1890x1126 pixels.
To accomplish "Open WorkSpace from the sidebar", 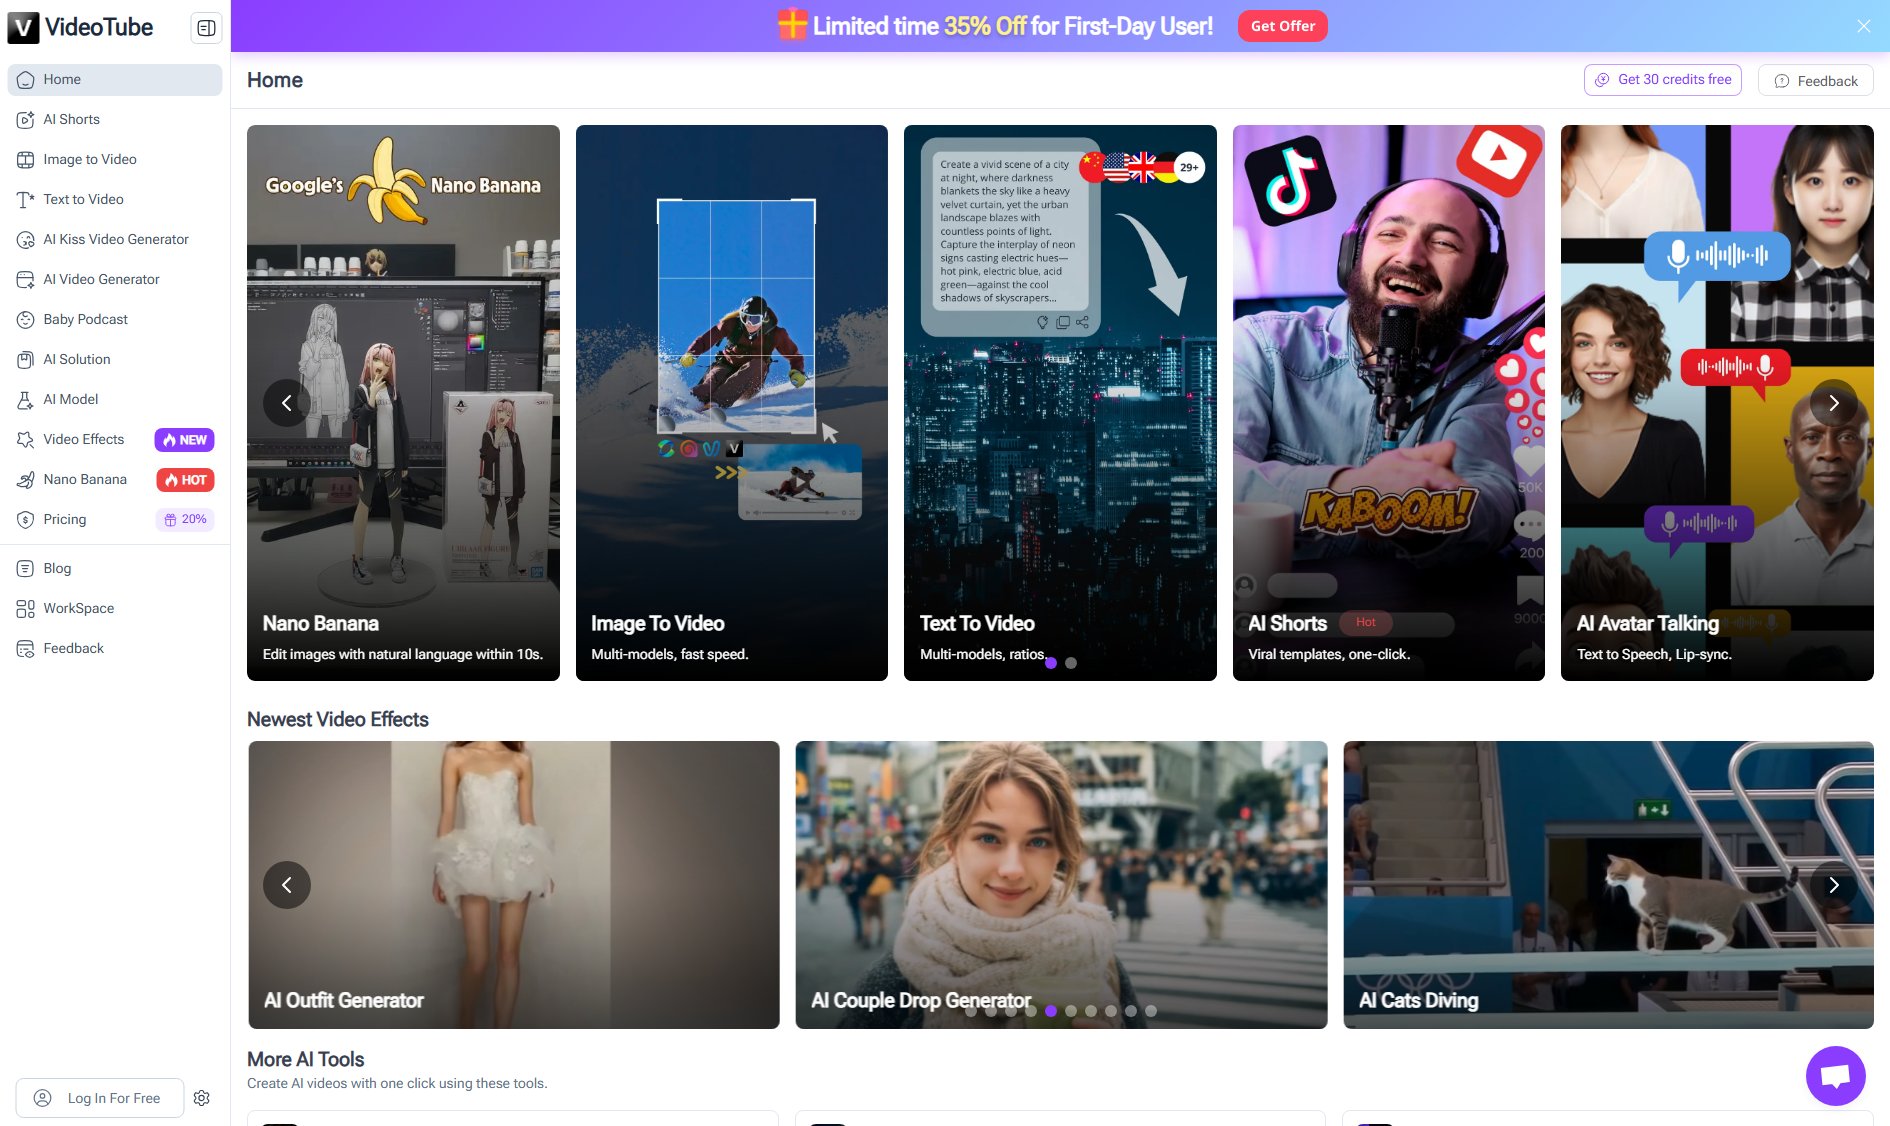I will coord(79,608).
